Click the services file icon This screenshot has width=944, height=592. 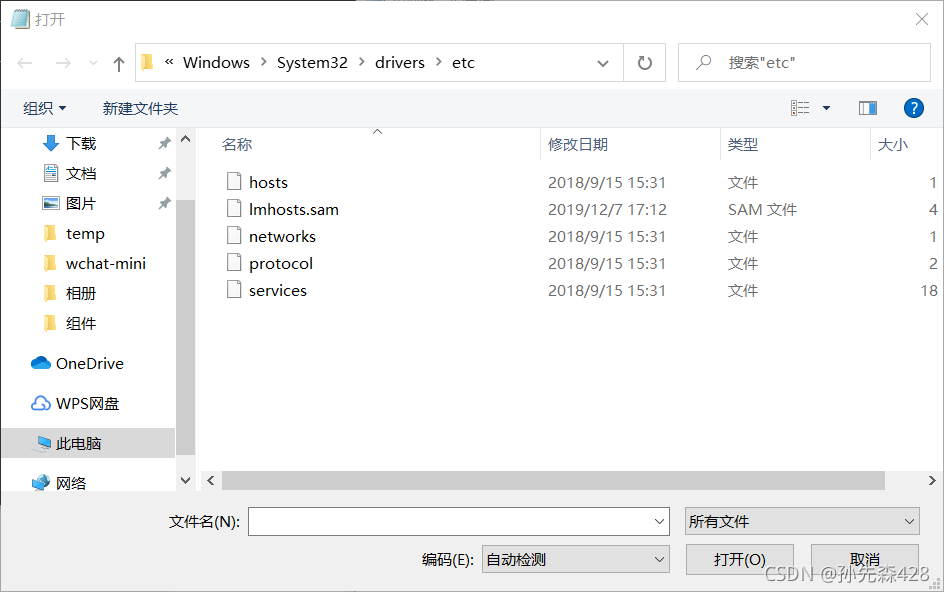click(x=234, y=290)
